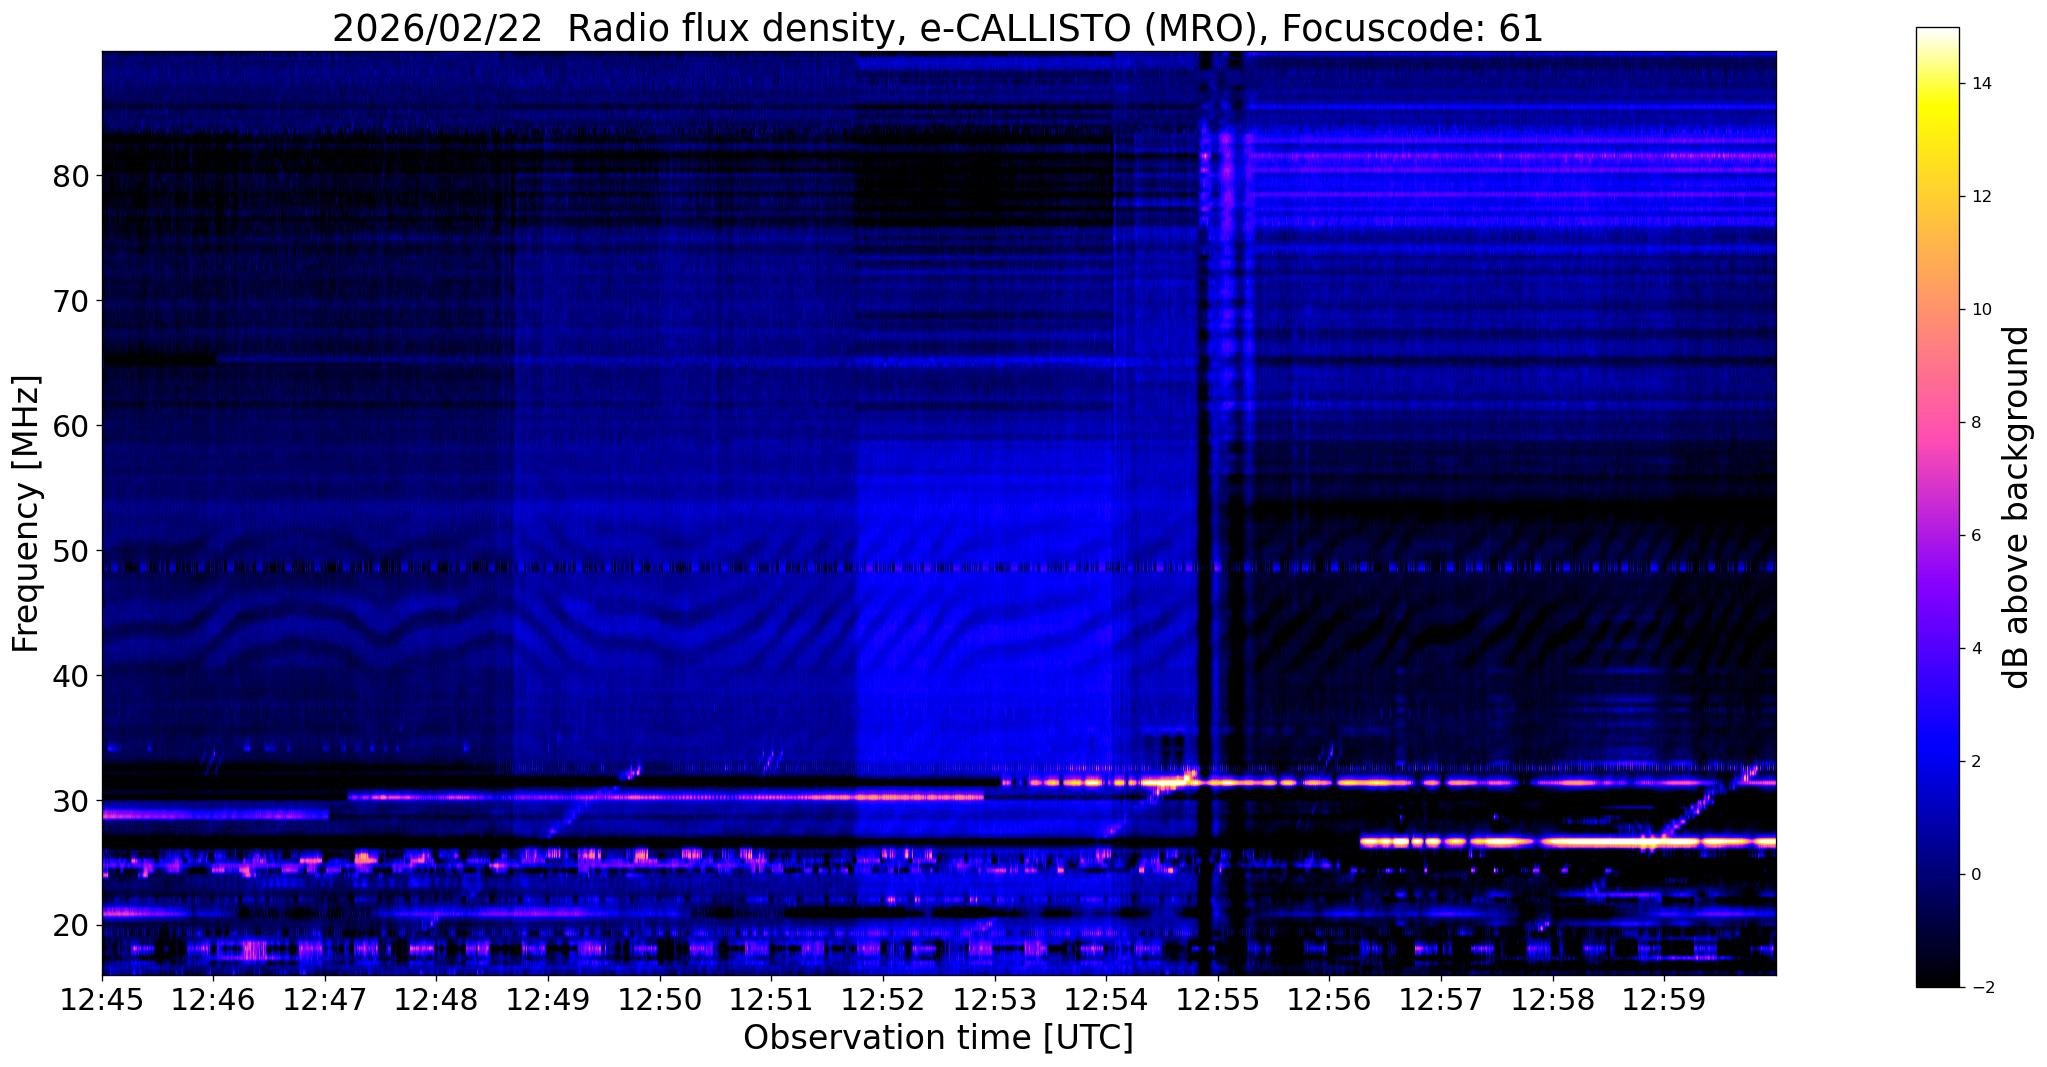Click the 12:51 time tick label
The image size is (2047, 1067).
click(771, 1000)
